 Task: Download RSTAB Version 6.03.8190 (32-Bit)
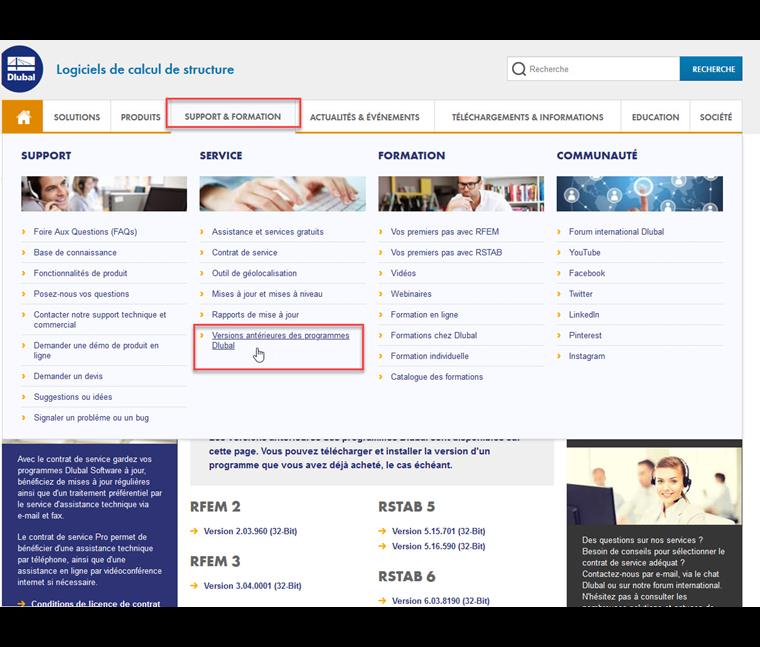click(x=440, y=601)
